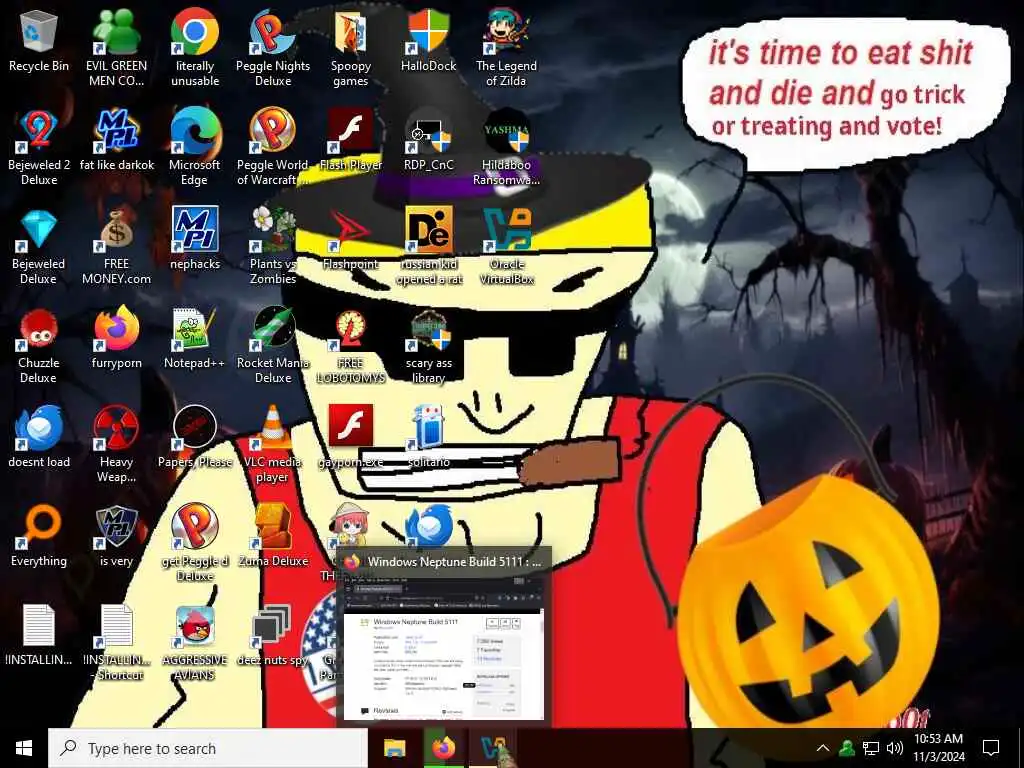This screenshot has height=768, width=1024.
Task: Launch the Heavy Weap... radiation icon
Action: coord(116,428)
